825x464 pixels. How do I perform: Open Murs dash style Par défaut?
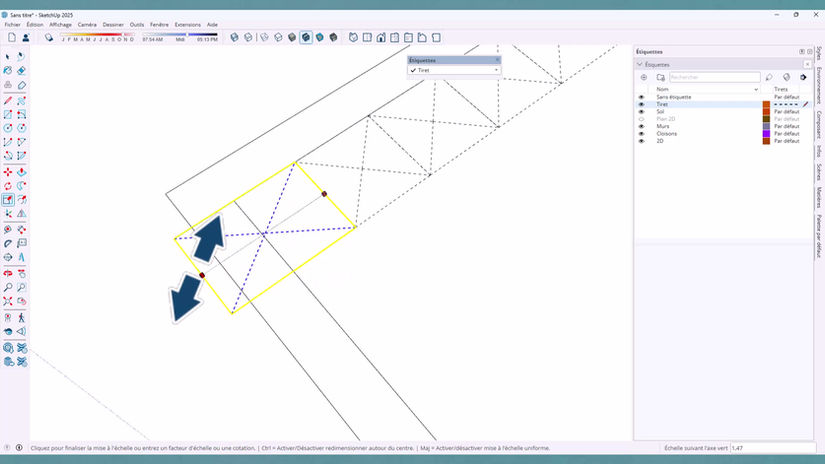click(787, 126)
